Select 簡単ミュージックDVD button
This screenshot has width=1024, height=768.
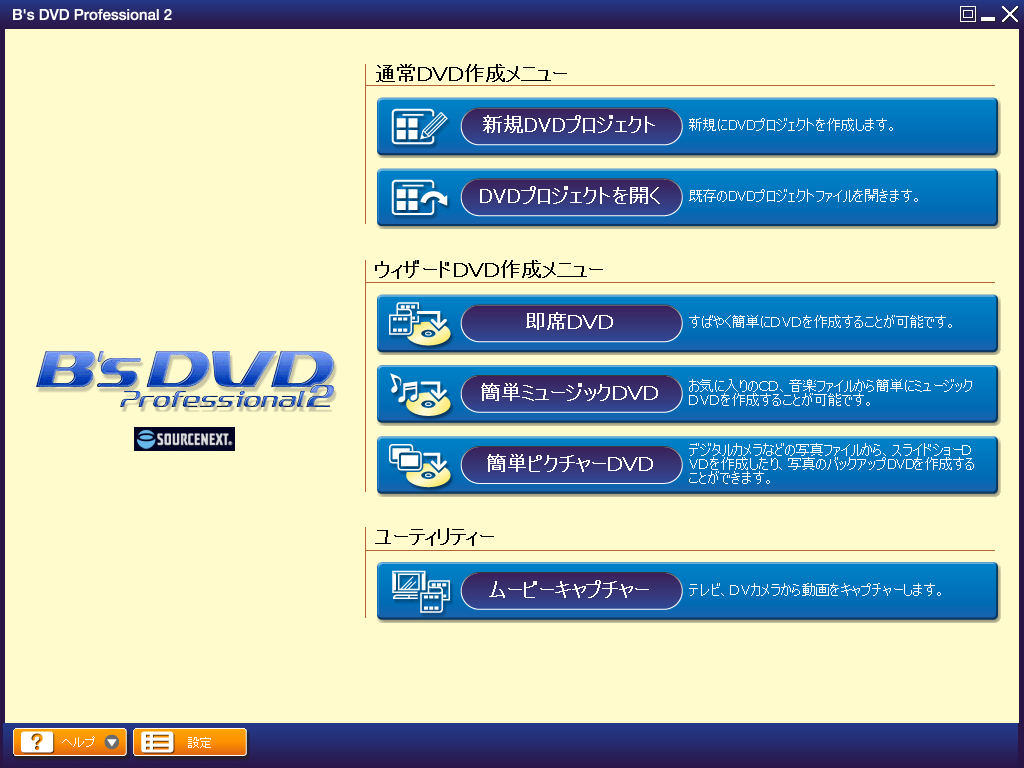tap(571, 394)
